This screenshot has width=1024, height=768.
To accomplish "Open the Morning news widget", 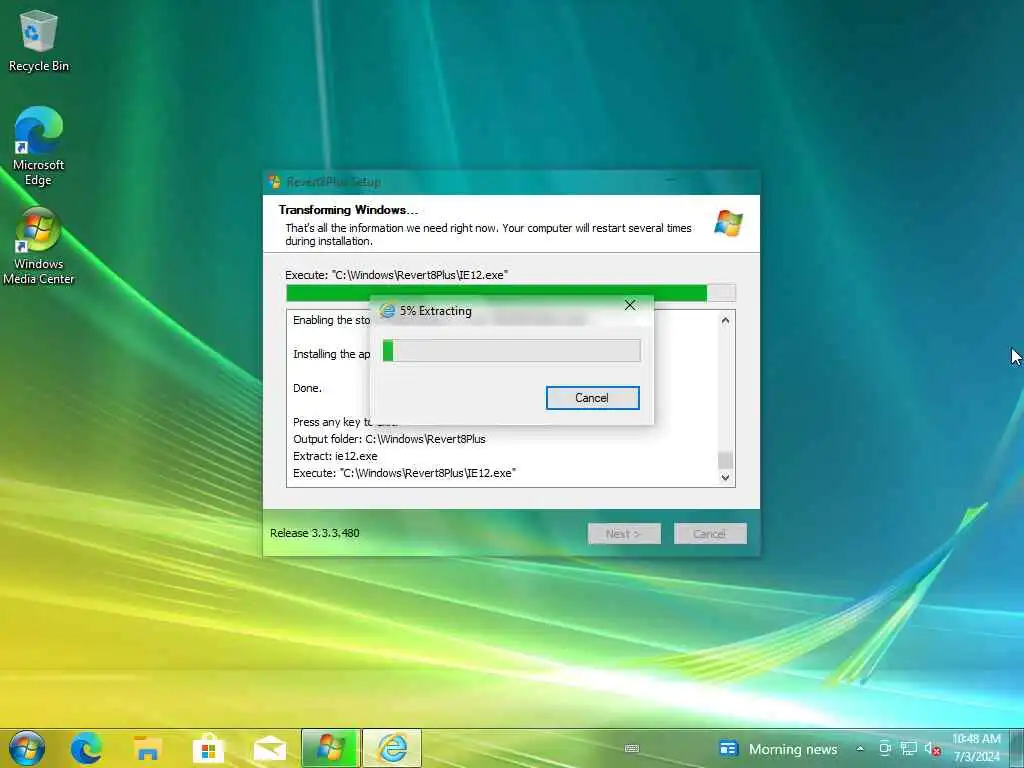I will point(778,749).
